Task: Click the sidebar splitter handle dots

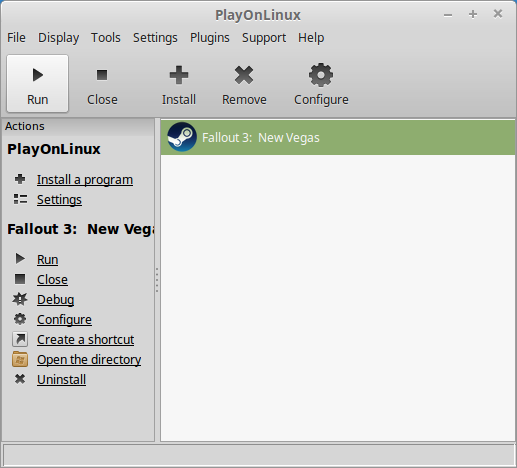Action: click(x=157, y=280)
